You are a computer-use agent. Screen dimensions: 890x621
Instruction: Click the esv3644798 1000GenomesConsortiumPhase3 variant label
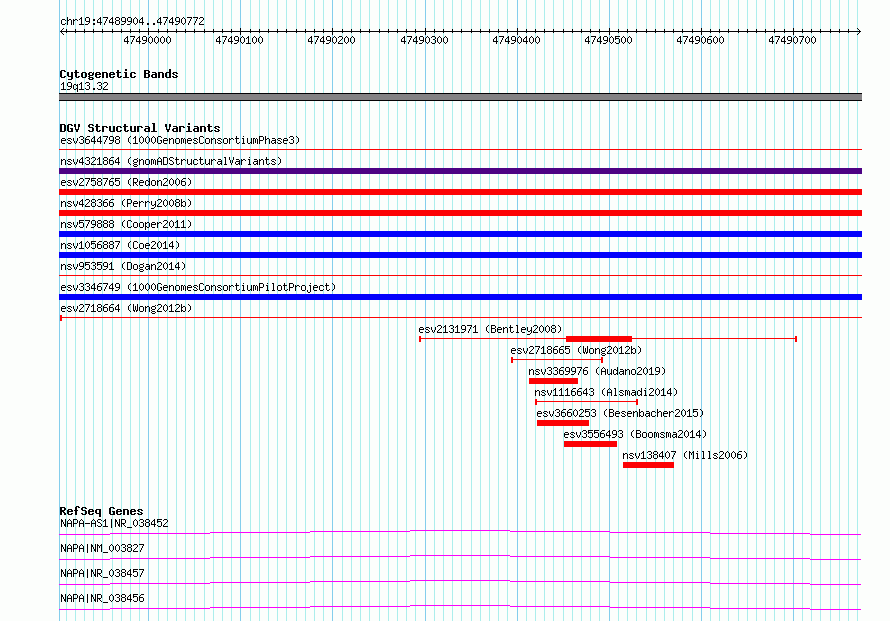click(180, 140)
